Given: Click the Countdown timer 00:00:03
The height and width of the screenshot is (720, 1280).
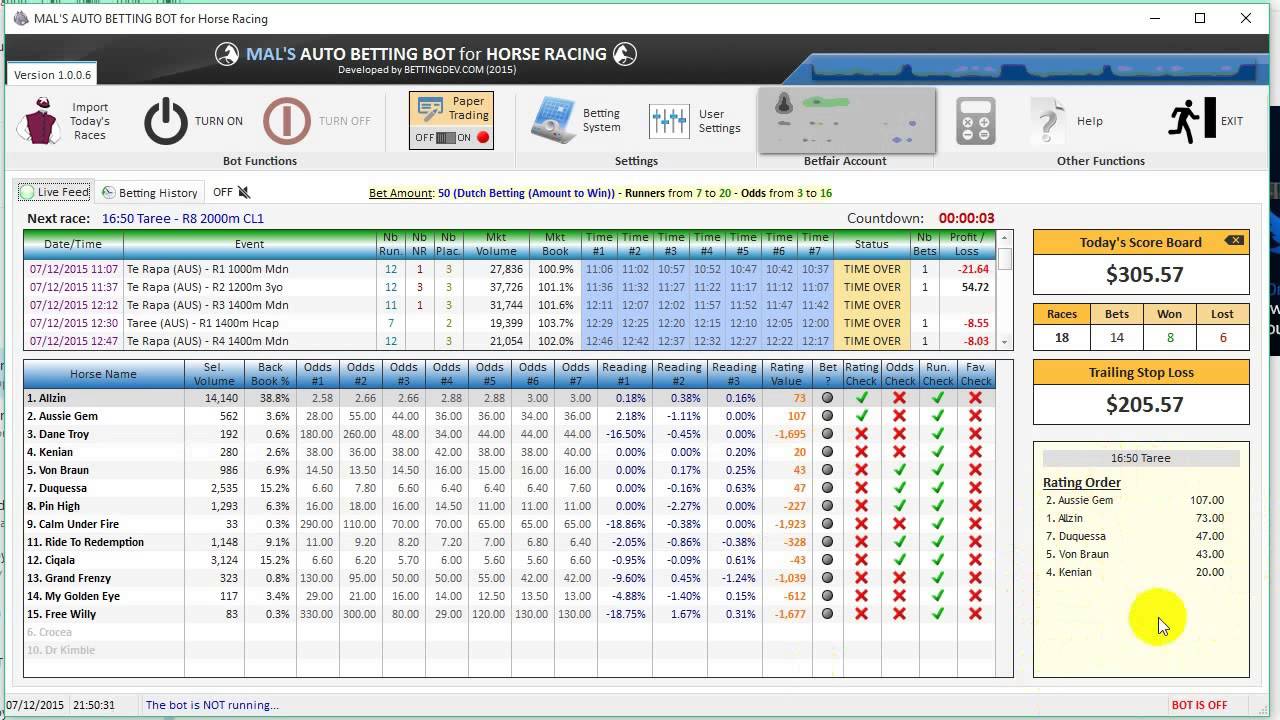Looking at the screenshot, I should click(966, 218).
